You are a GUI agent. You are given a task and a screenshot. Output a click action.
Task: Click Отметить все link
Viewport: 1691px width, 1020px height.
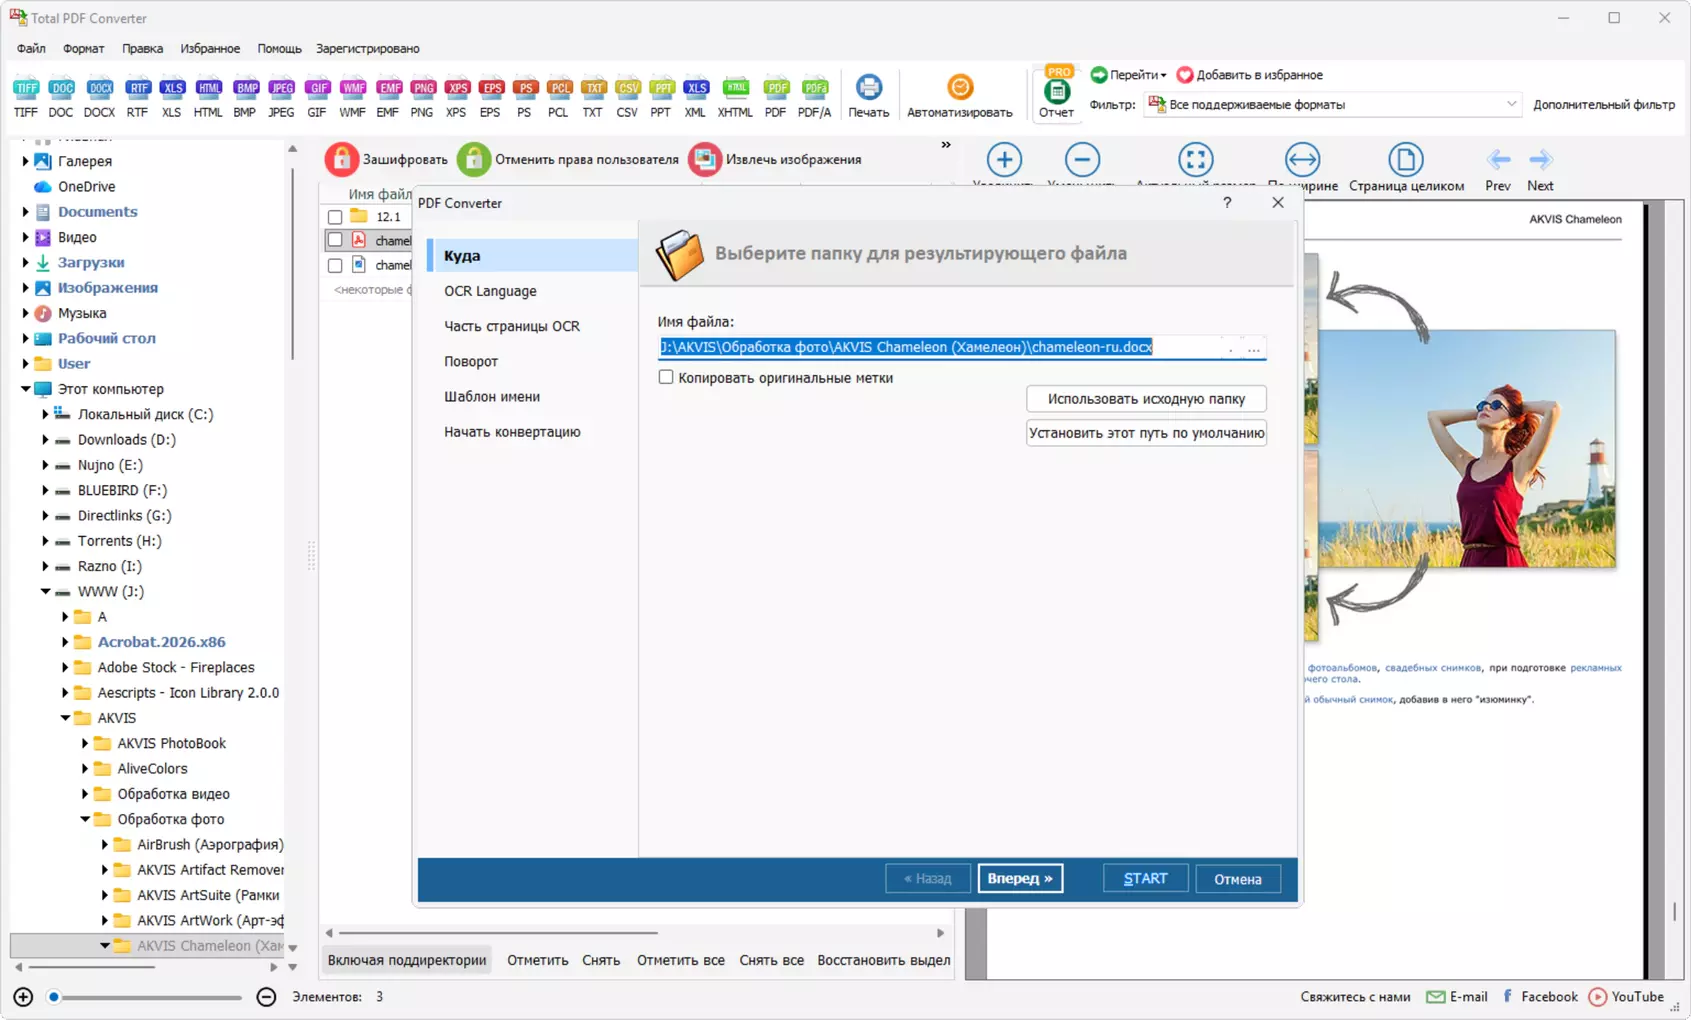click(x=681, y=960)
